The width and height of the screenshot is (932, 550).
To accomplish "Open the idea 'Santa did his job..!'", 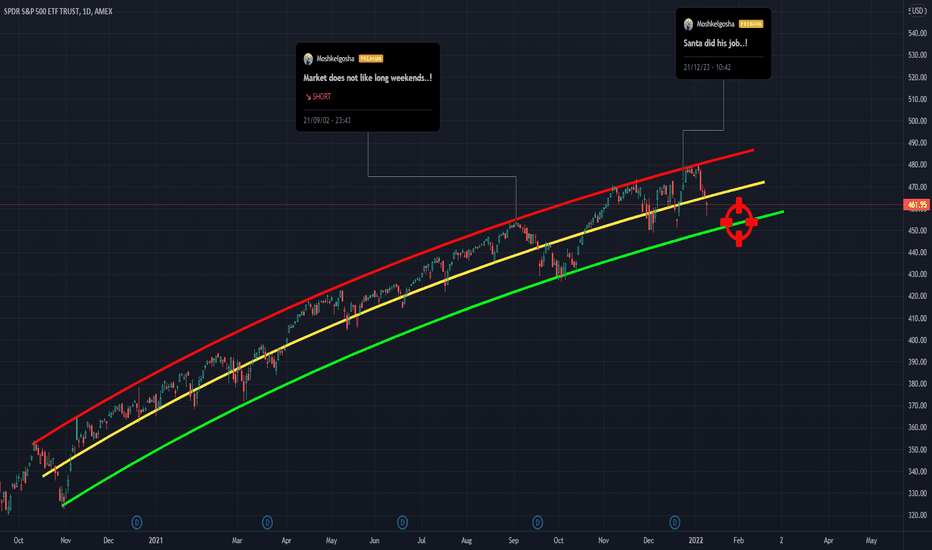I will (715, 43).
